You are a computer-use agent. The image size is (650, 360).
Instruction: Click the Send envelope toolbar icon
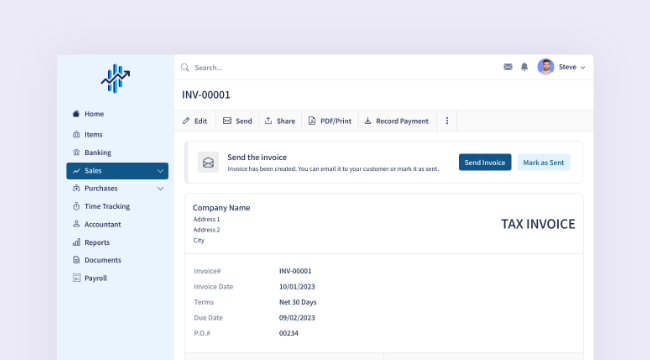(x=227, y=121)
